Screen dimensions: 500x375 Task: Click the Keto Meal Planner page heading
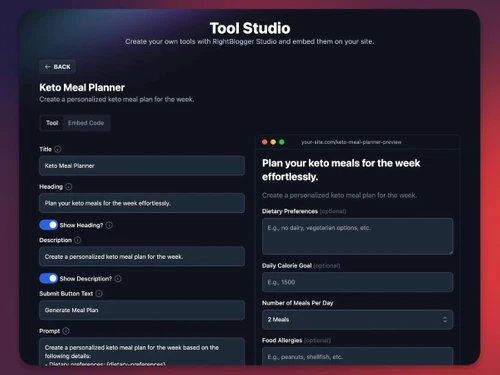point(82,88)
